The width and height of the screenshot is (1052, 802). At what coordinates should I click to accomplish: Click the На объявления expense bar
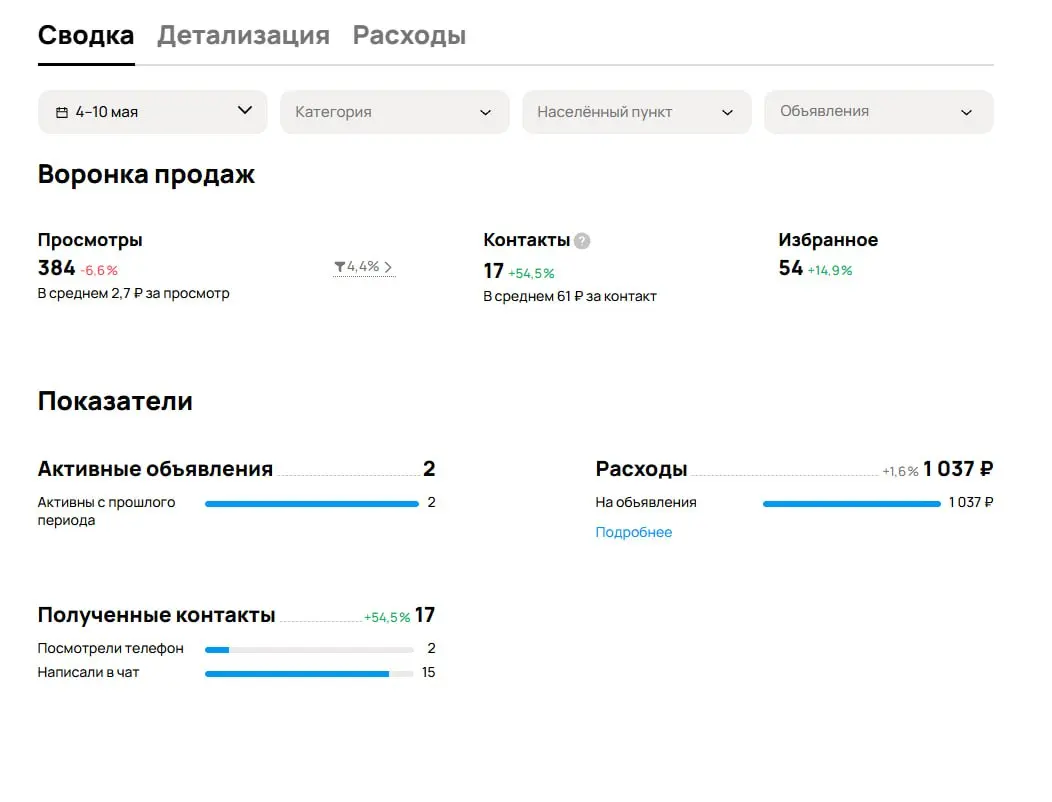(852, 503)
